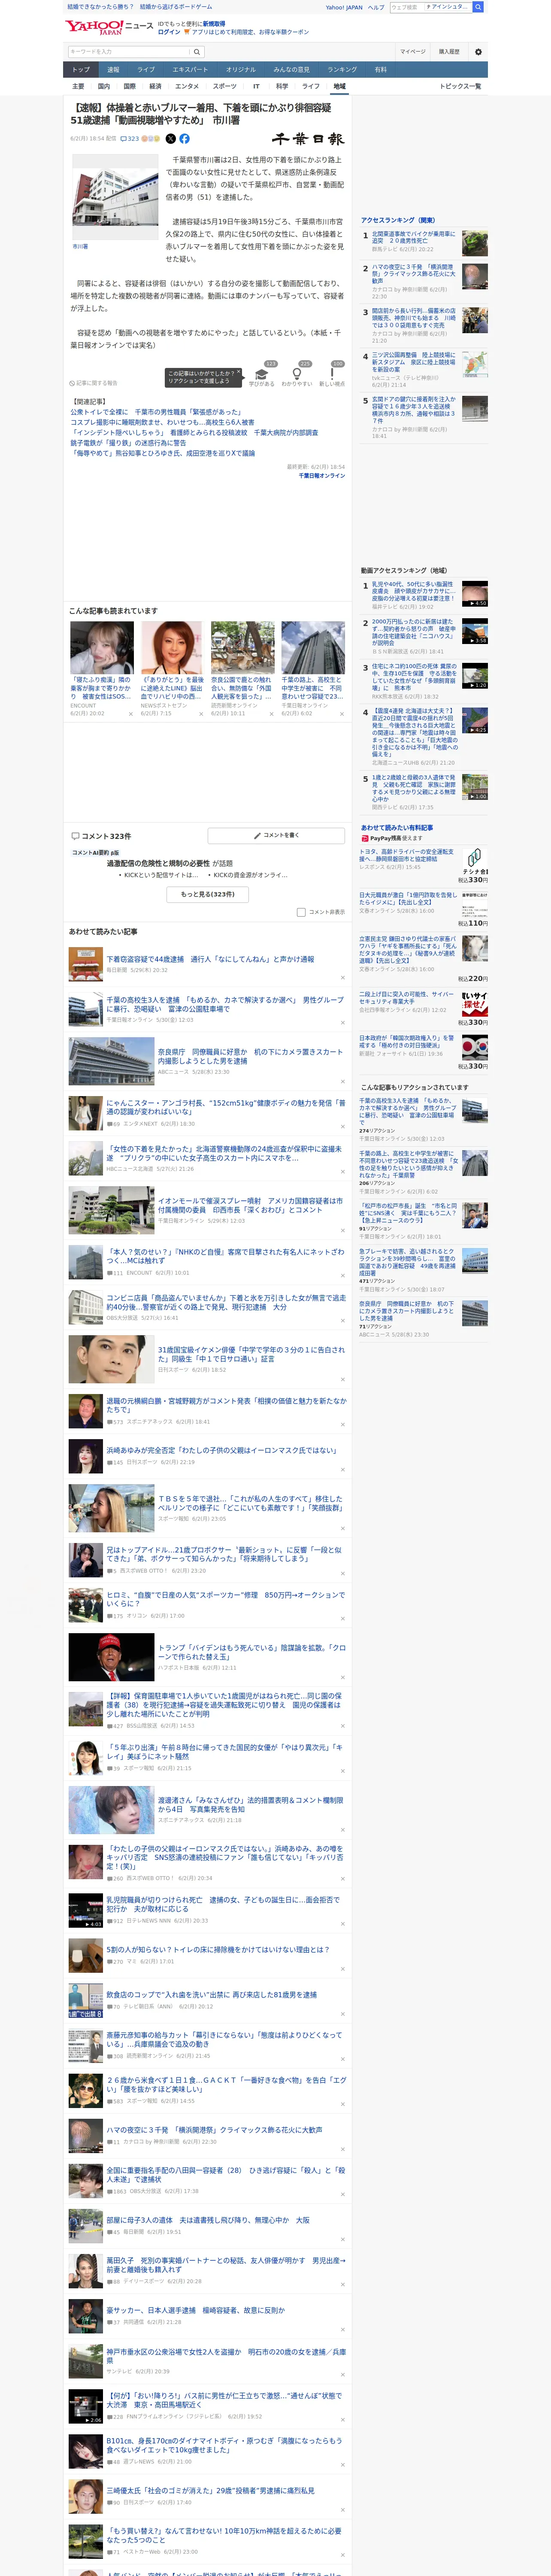Open the 奈良公園で鹿 article thumbnail
Viewport: 551px width, 2576px height.
(242, 648)
